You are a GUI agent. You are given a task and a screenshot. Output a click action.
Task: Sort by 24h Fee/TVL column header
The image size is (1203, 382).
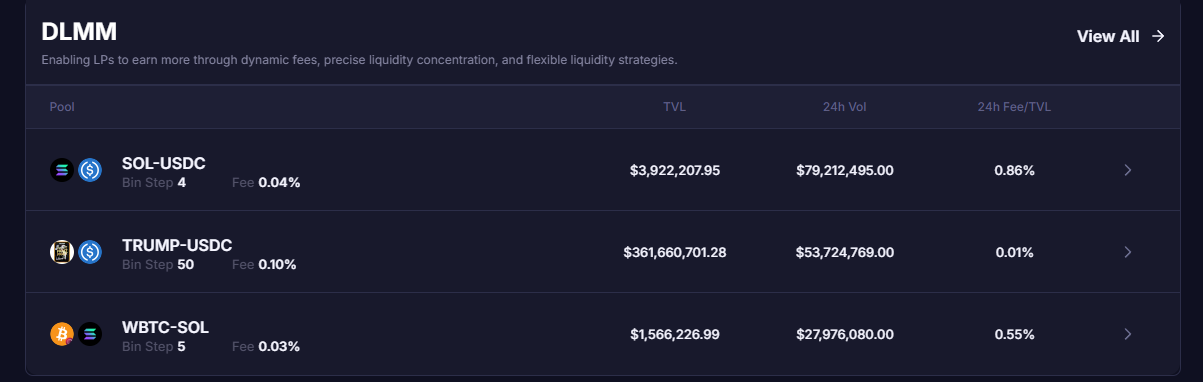tap(1014, 107)
